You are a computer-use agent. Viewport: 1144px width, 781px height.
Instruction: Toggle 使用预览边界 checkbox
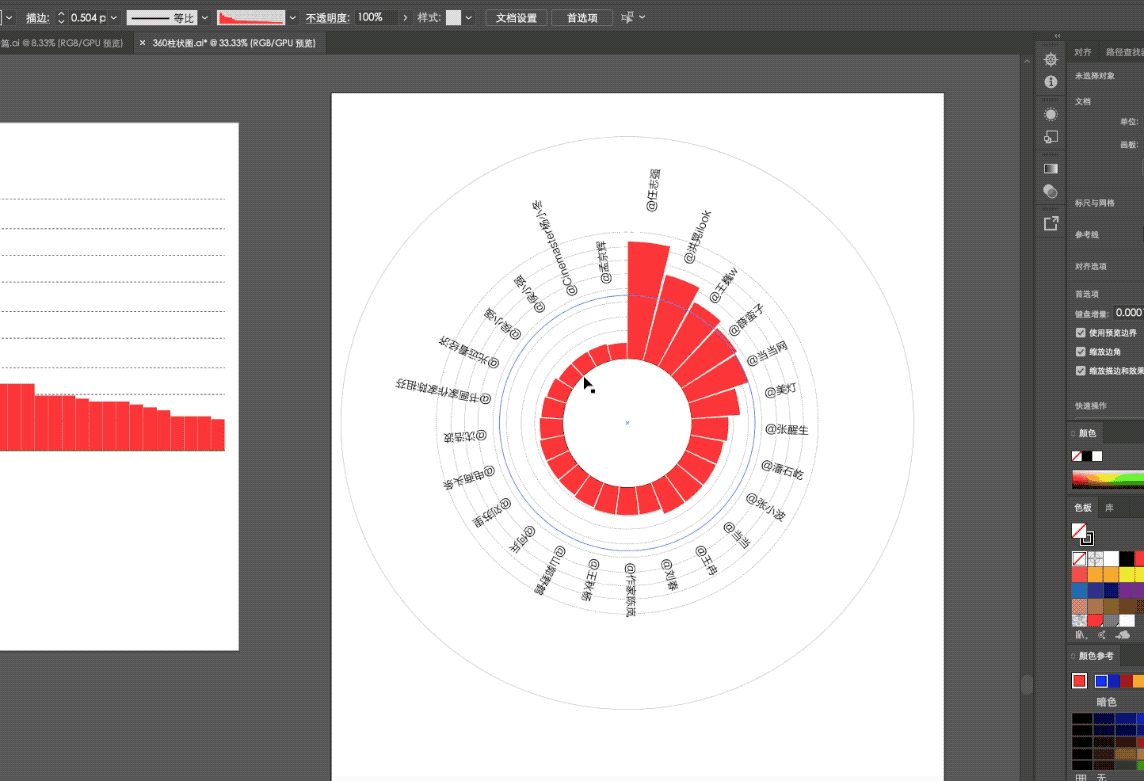(x=1081, y=333)
